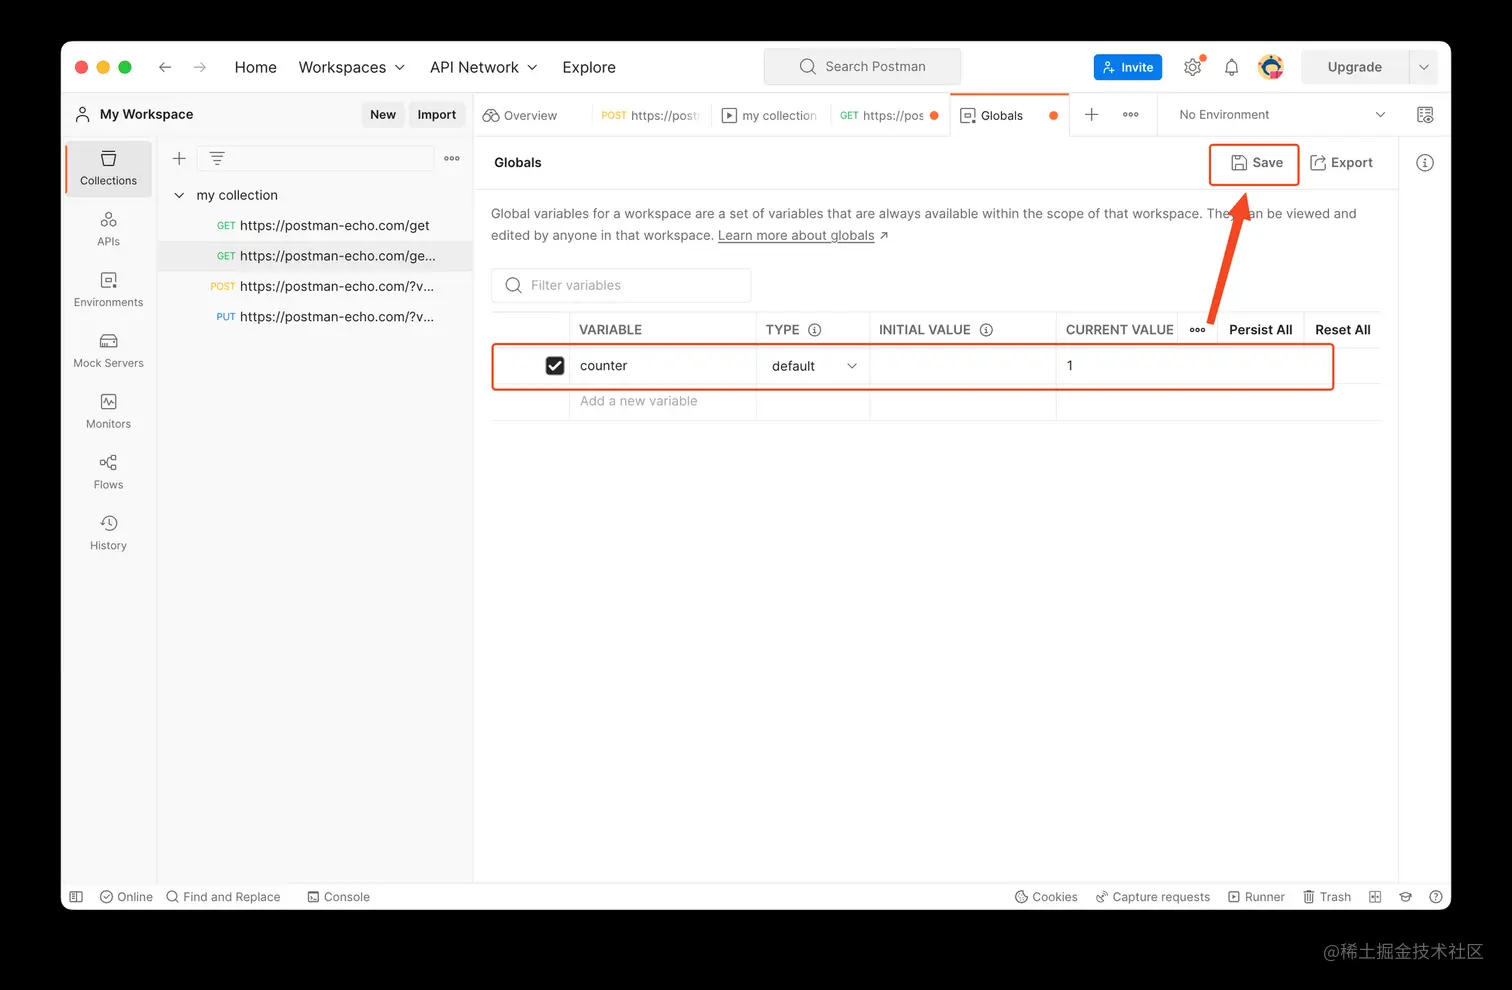Go back with the left arrow
Screen dimensions: 1512x990
165,67
